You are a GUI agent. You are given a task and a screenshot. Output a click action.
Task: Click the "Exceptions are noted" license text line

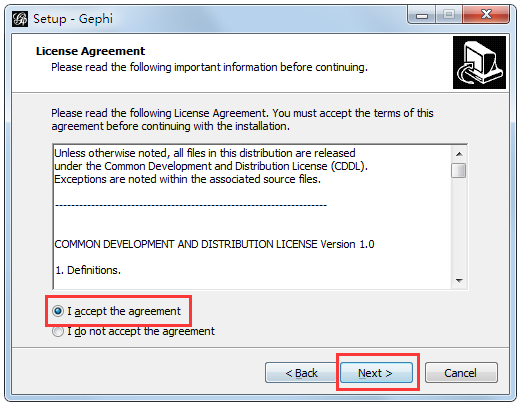pos(187,179)
